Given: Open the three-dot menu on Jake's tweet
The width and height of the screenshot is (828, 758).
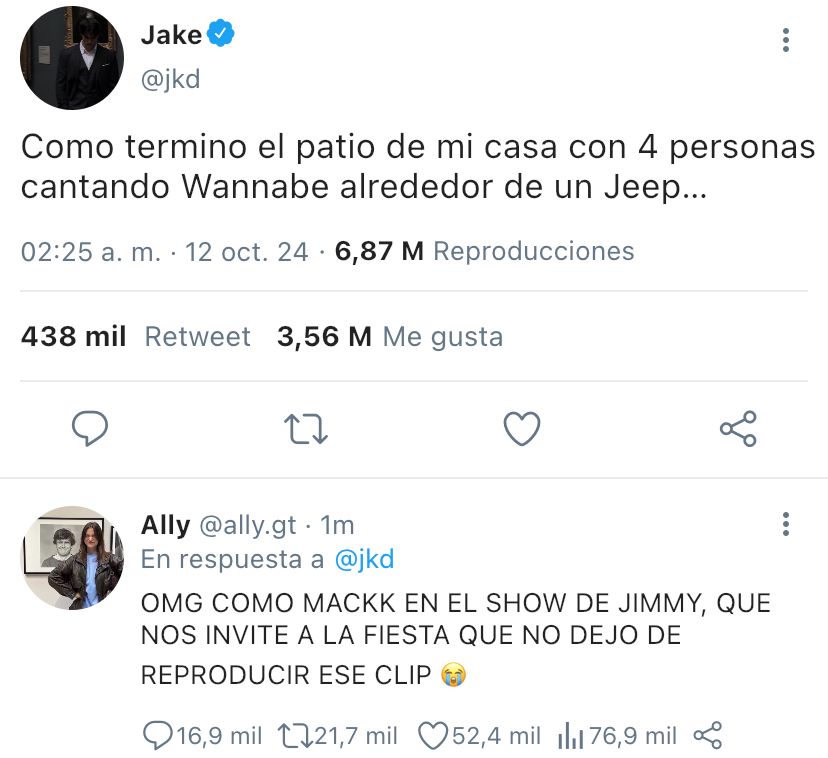Looking at the screenshot, I should click(786, 40).
